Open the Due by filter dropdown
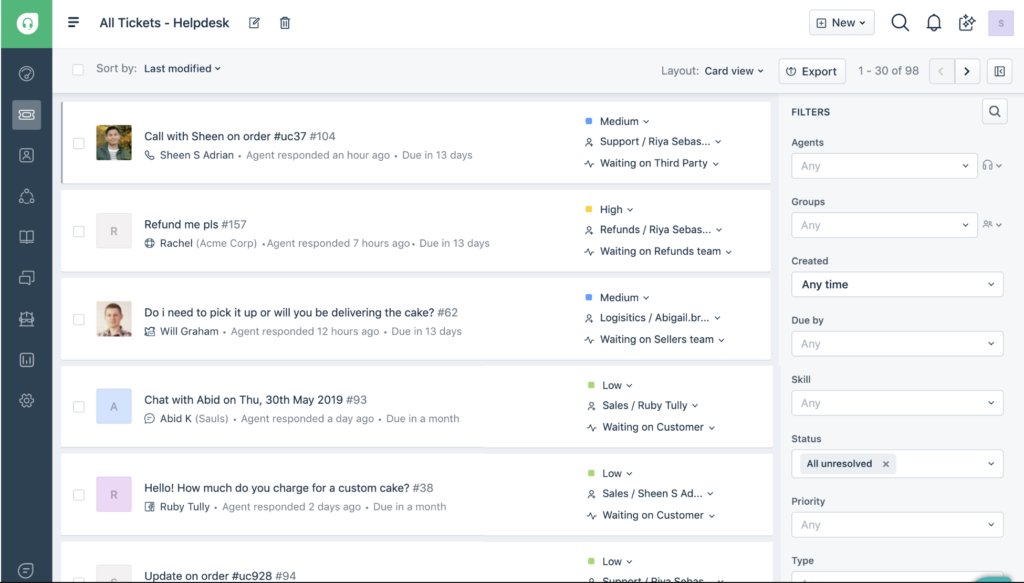This screenshot has width=1024, height=583. [897, 343]
